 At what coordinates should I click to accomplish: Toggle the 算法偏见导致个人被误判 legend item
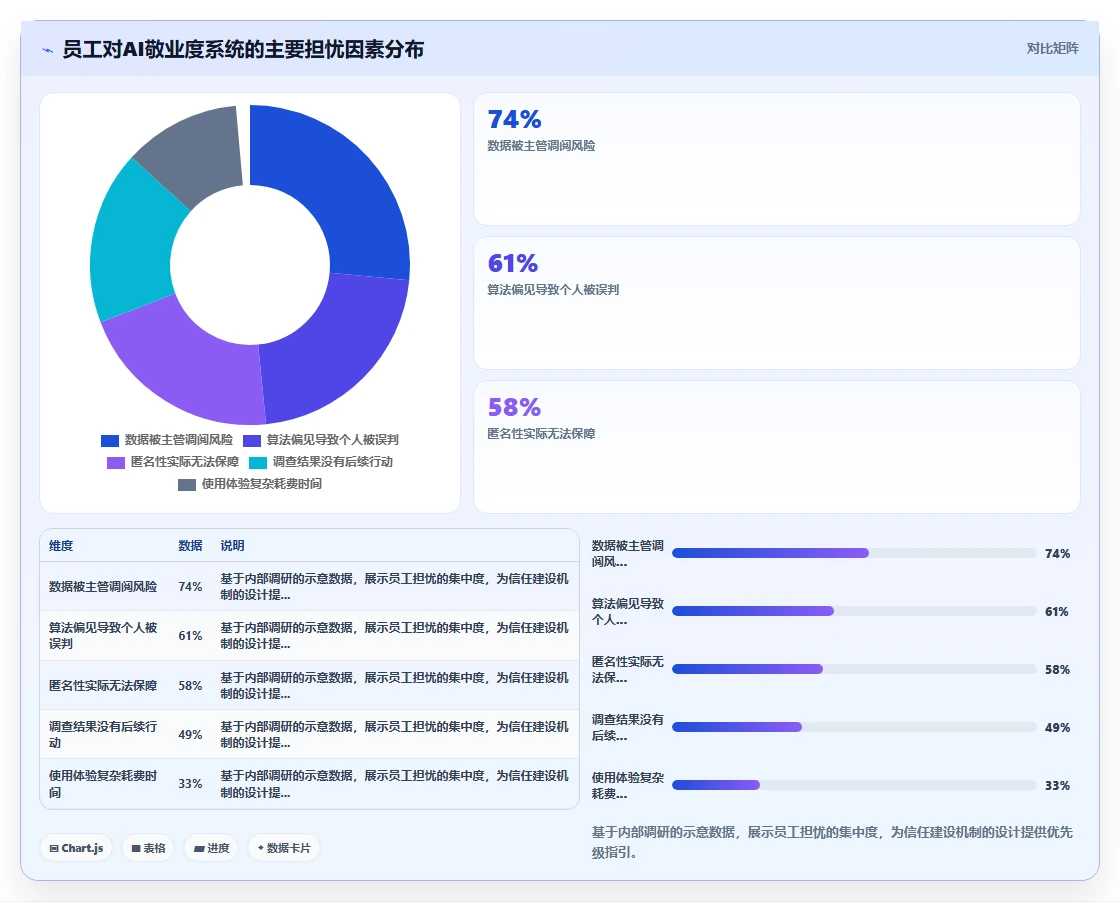321,440
